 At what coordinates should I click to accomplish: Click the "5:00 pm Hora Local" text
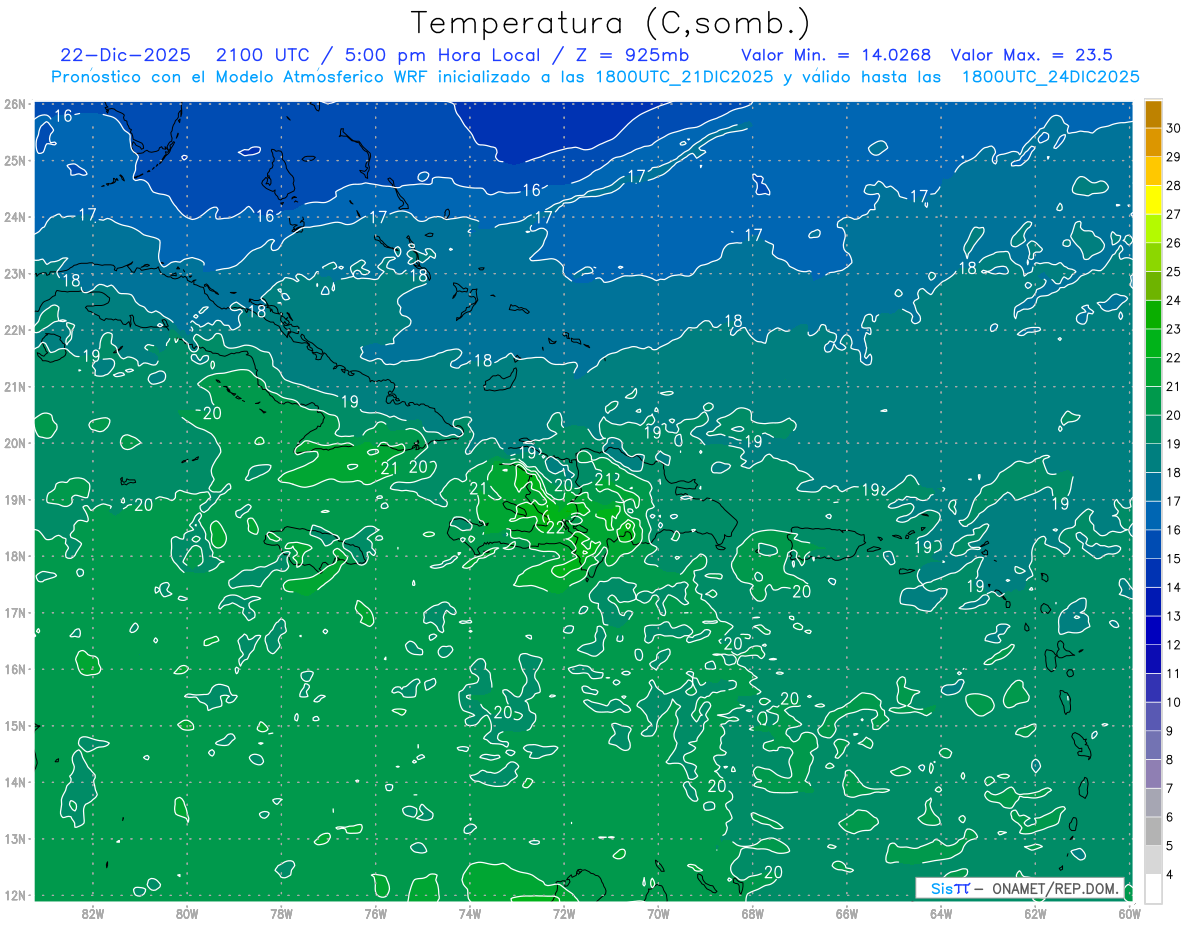(442, 55)
